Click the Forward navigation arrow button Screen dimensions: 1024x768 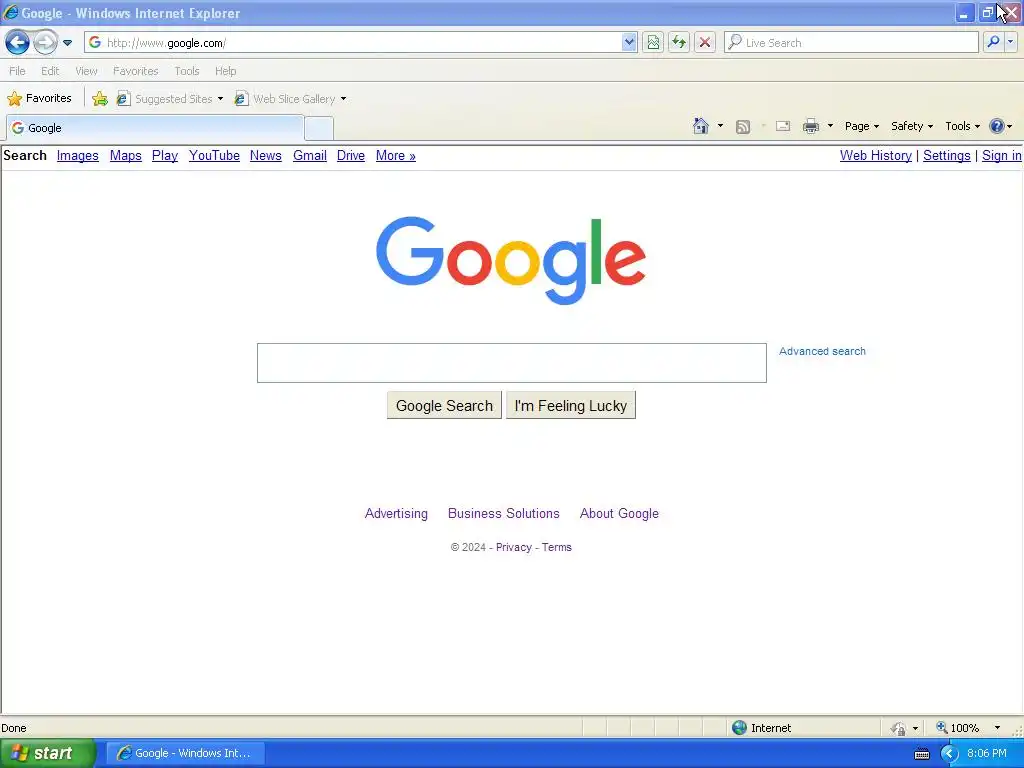45,43
